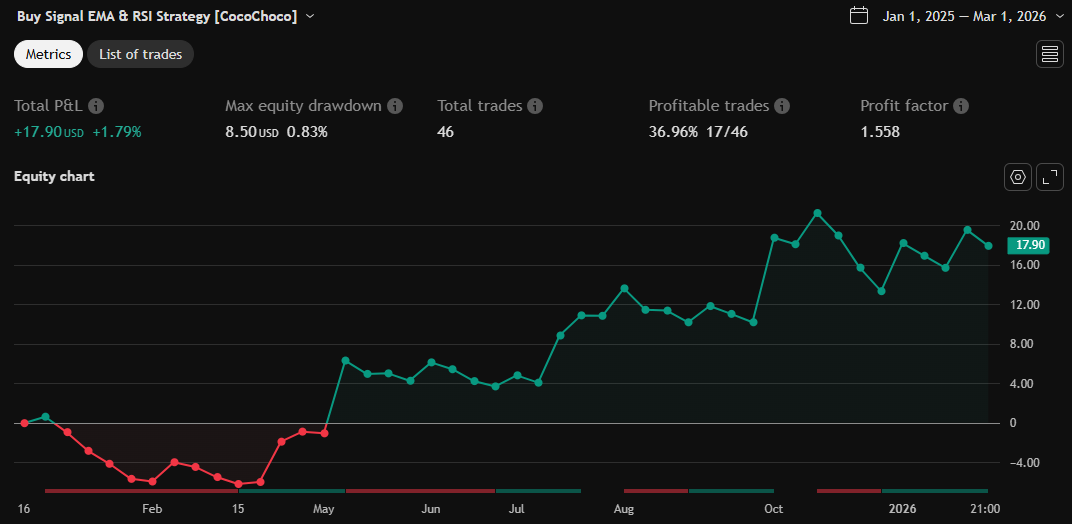This screenshot has width=1072, height=524.
Task: Expand equity chart to fullscreen
Action: point(1050,177)
